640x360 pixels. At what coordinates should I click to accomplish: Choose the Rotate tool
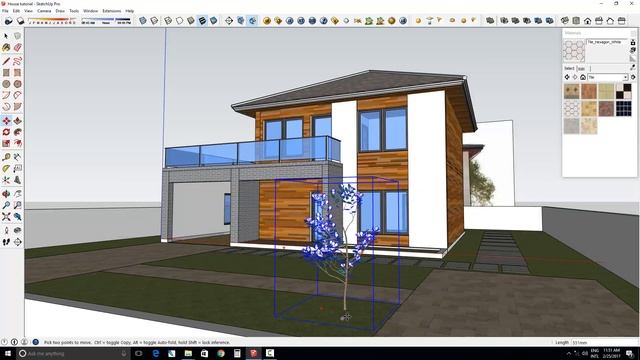click(6, 132)
